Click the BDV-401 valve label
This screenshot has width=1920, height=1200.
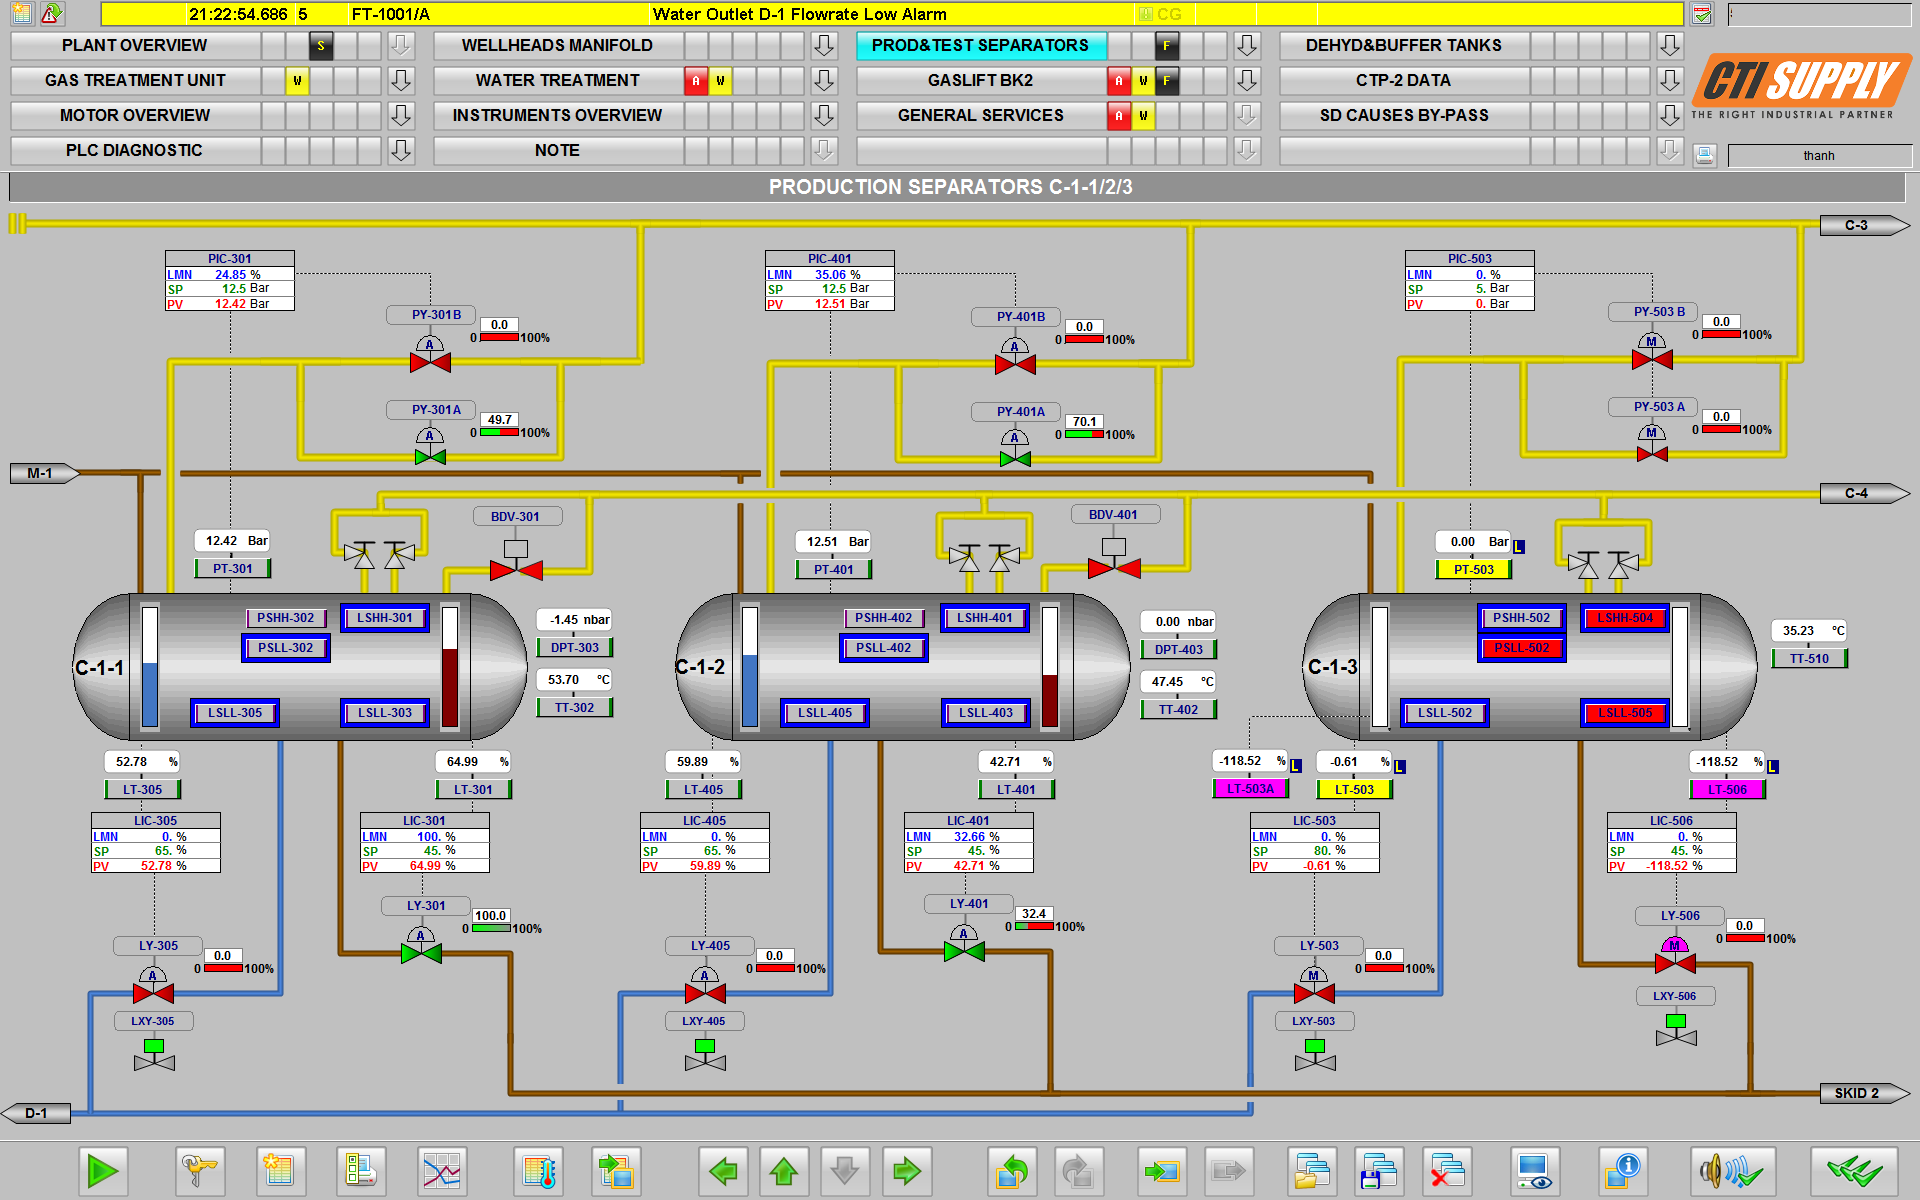[1113, 515]
